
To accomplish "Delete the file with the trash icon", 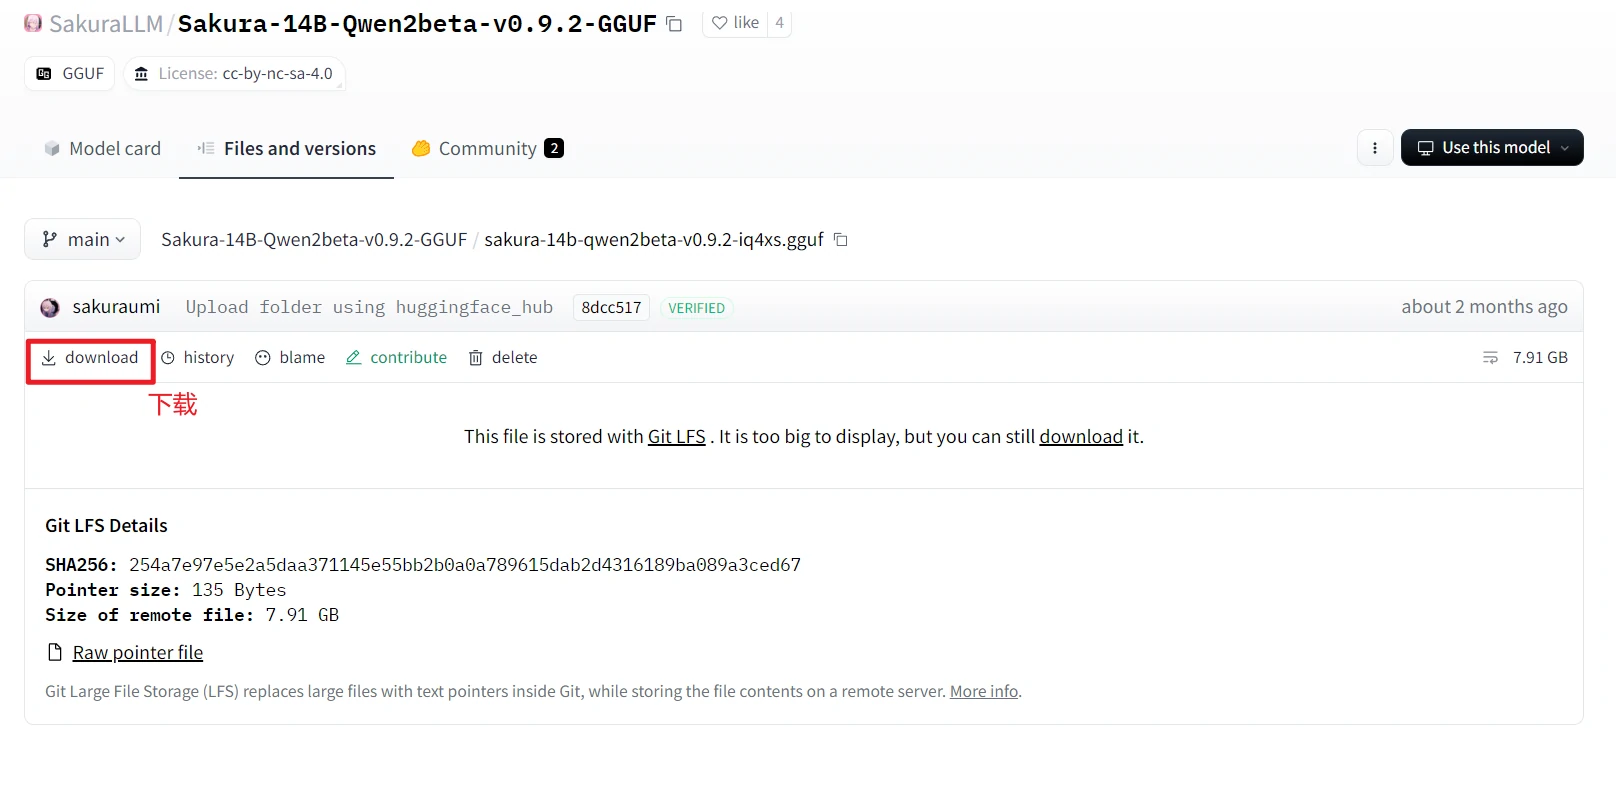I will pos(503,358).
